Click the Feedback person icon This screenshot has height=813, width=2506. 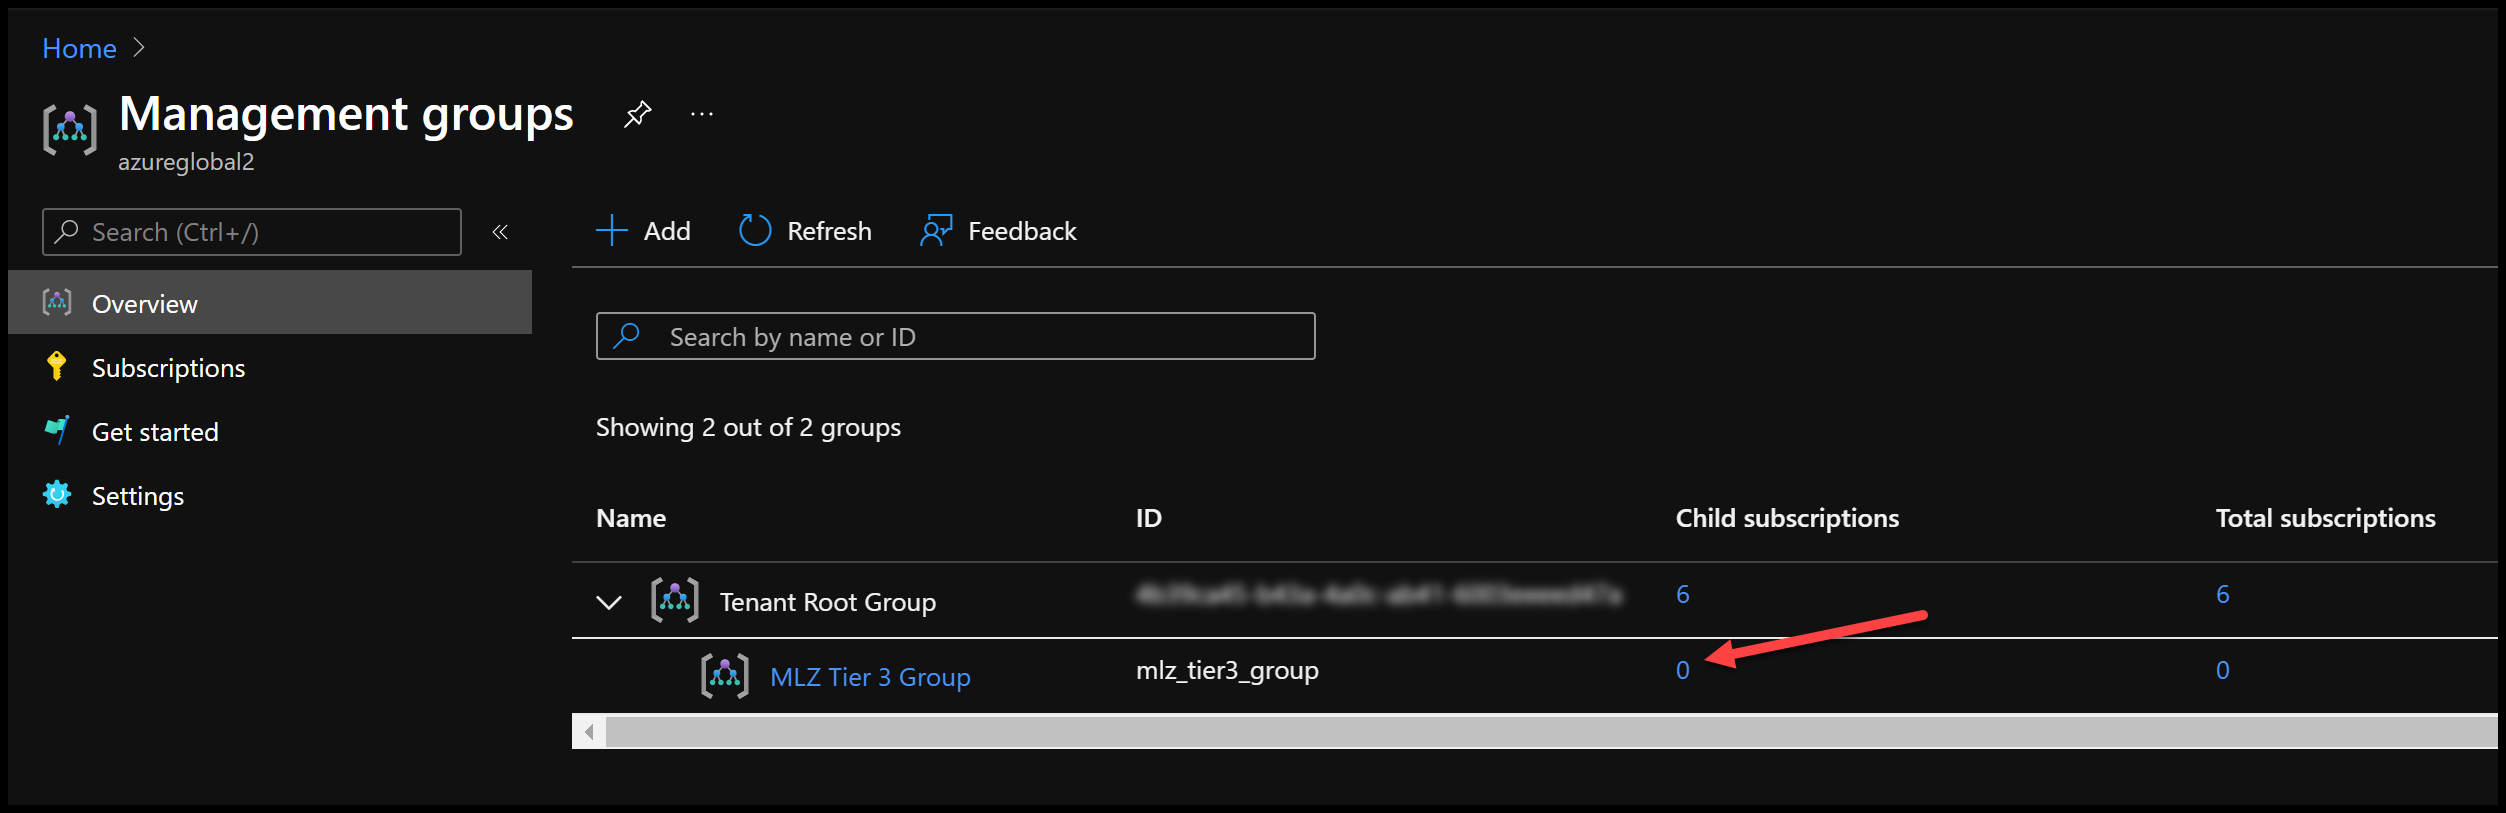(x=936, y=231)
